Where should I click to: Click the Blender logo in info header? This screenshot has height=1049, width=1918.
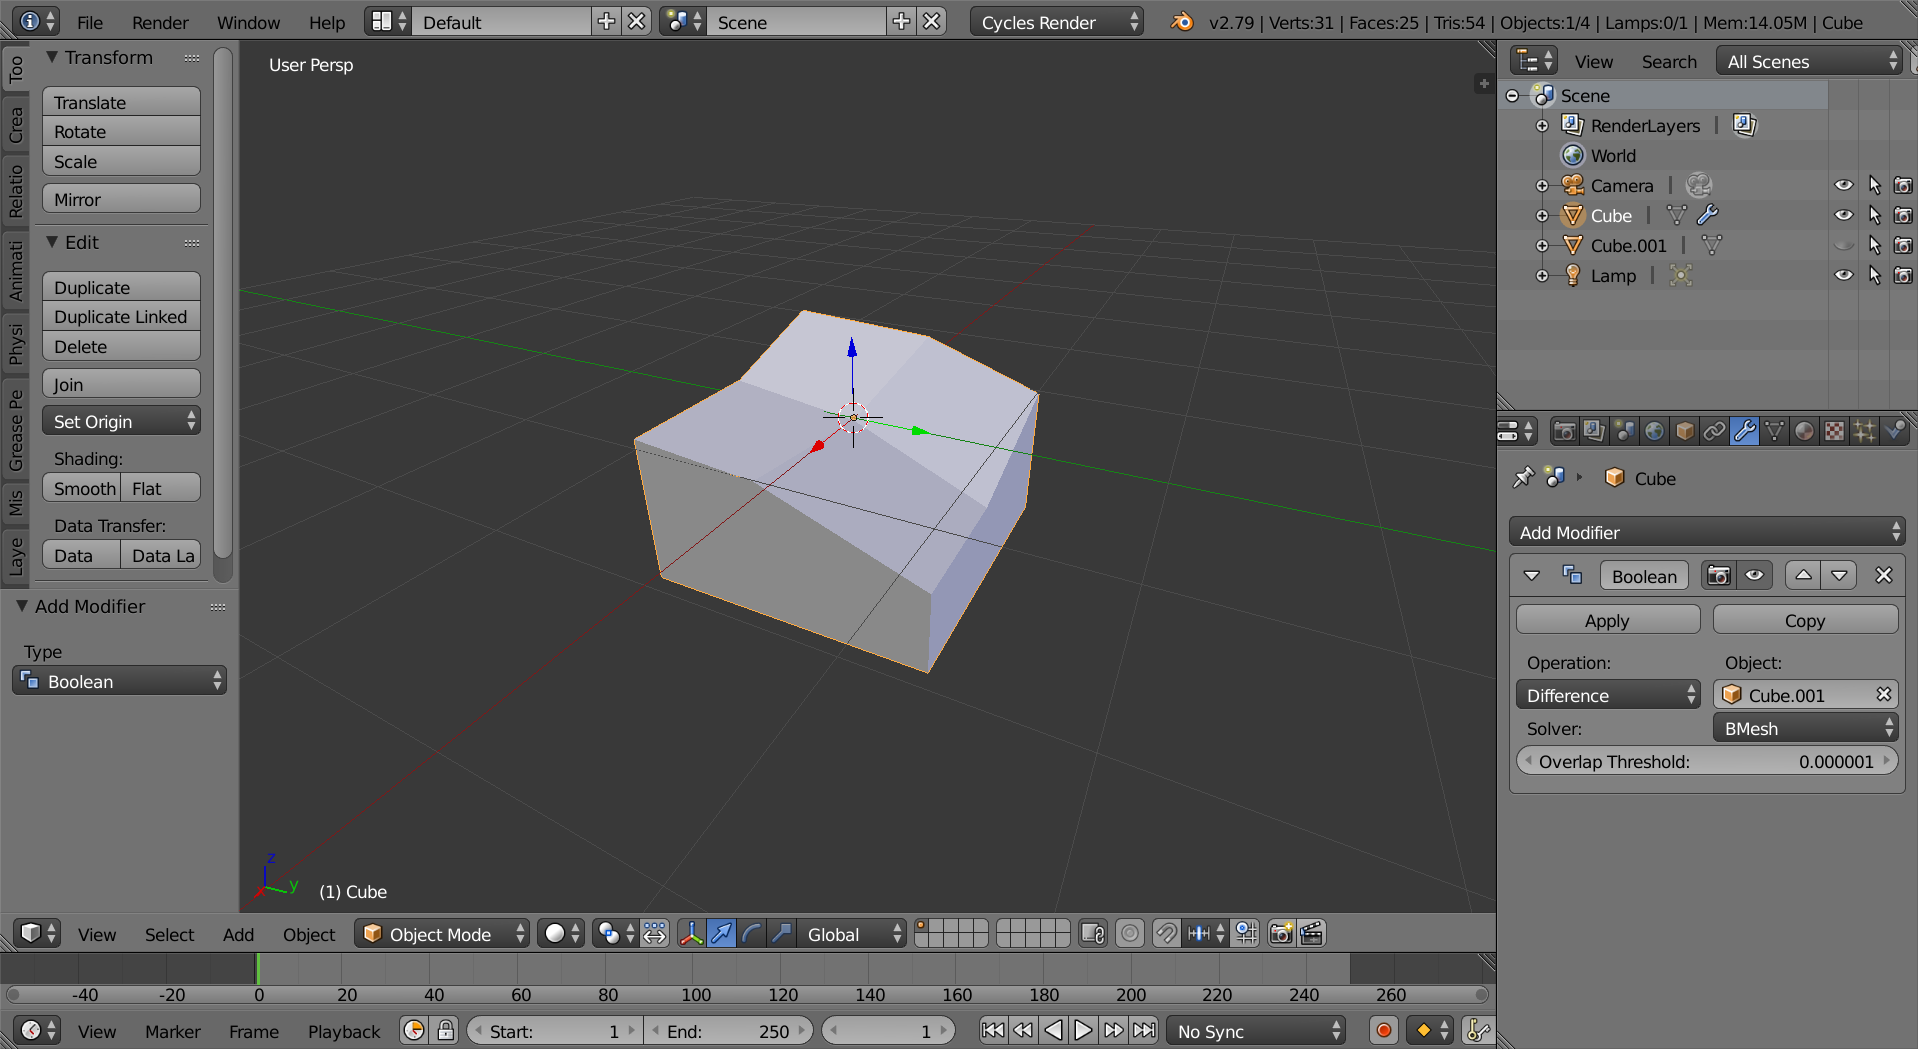tap(1182, 22)
